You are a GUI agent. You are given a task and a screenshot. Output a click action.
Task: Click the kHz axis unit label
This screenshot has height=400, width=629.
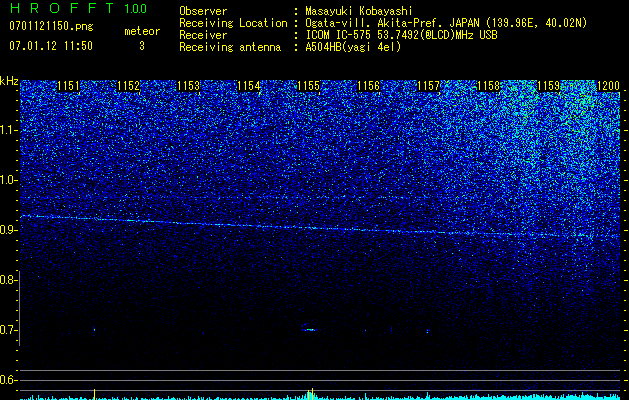[9, 81]
